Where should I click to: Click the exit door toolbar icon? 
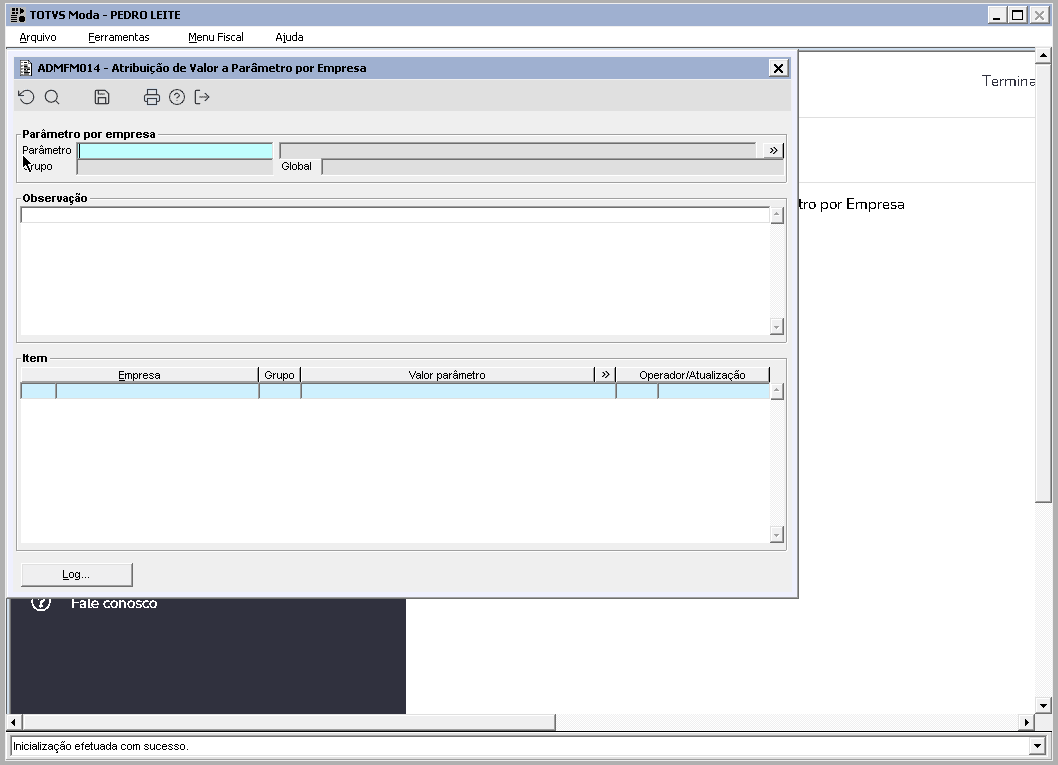tap(202, 97)
